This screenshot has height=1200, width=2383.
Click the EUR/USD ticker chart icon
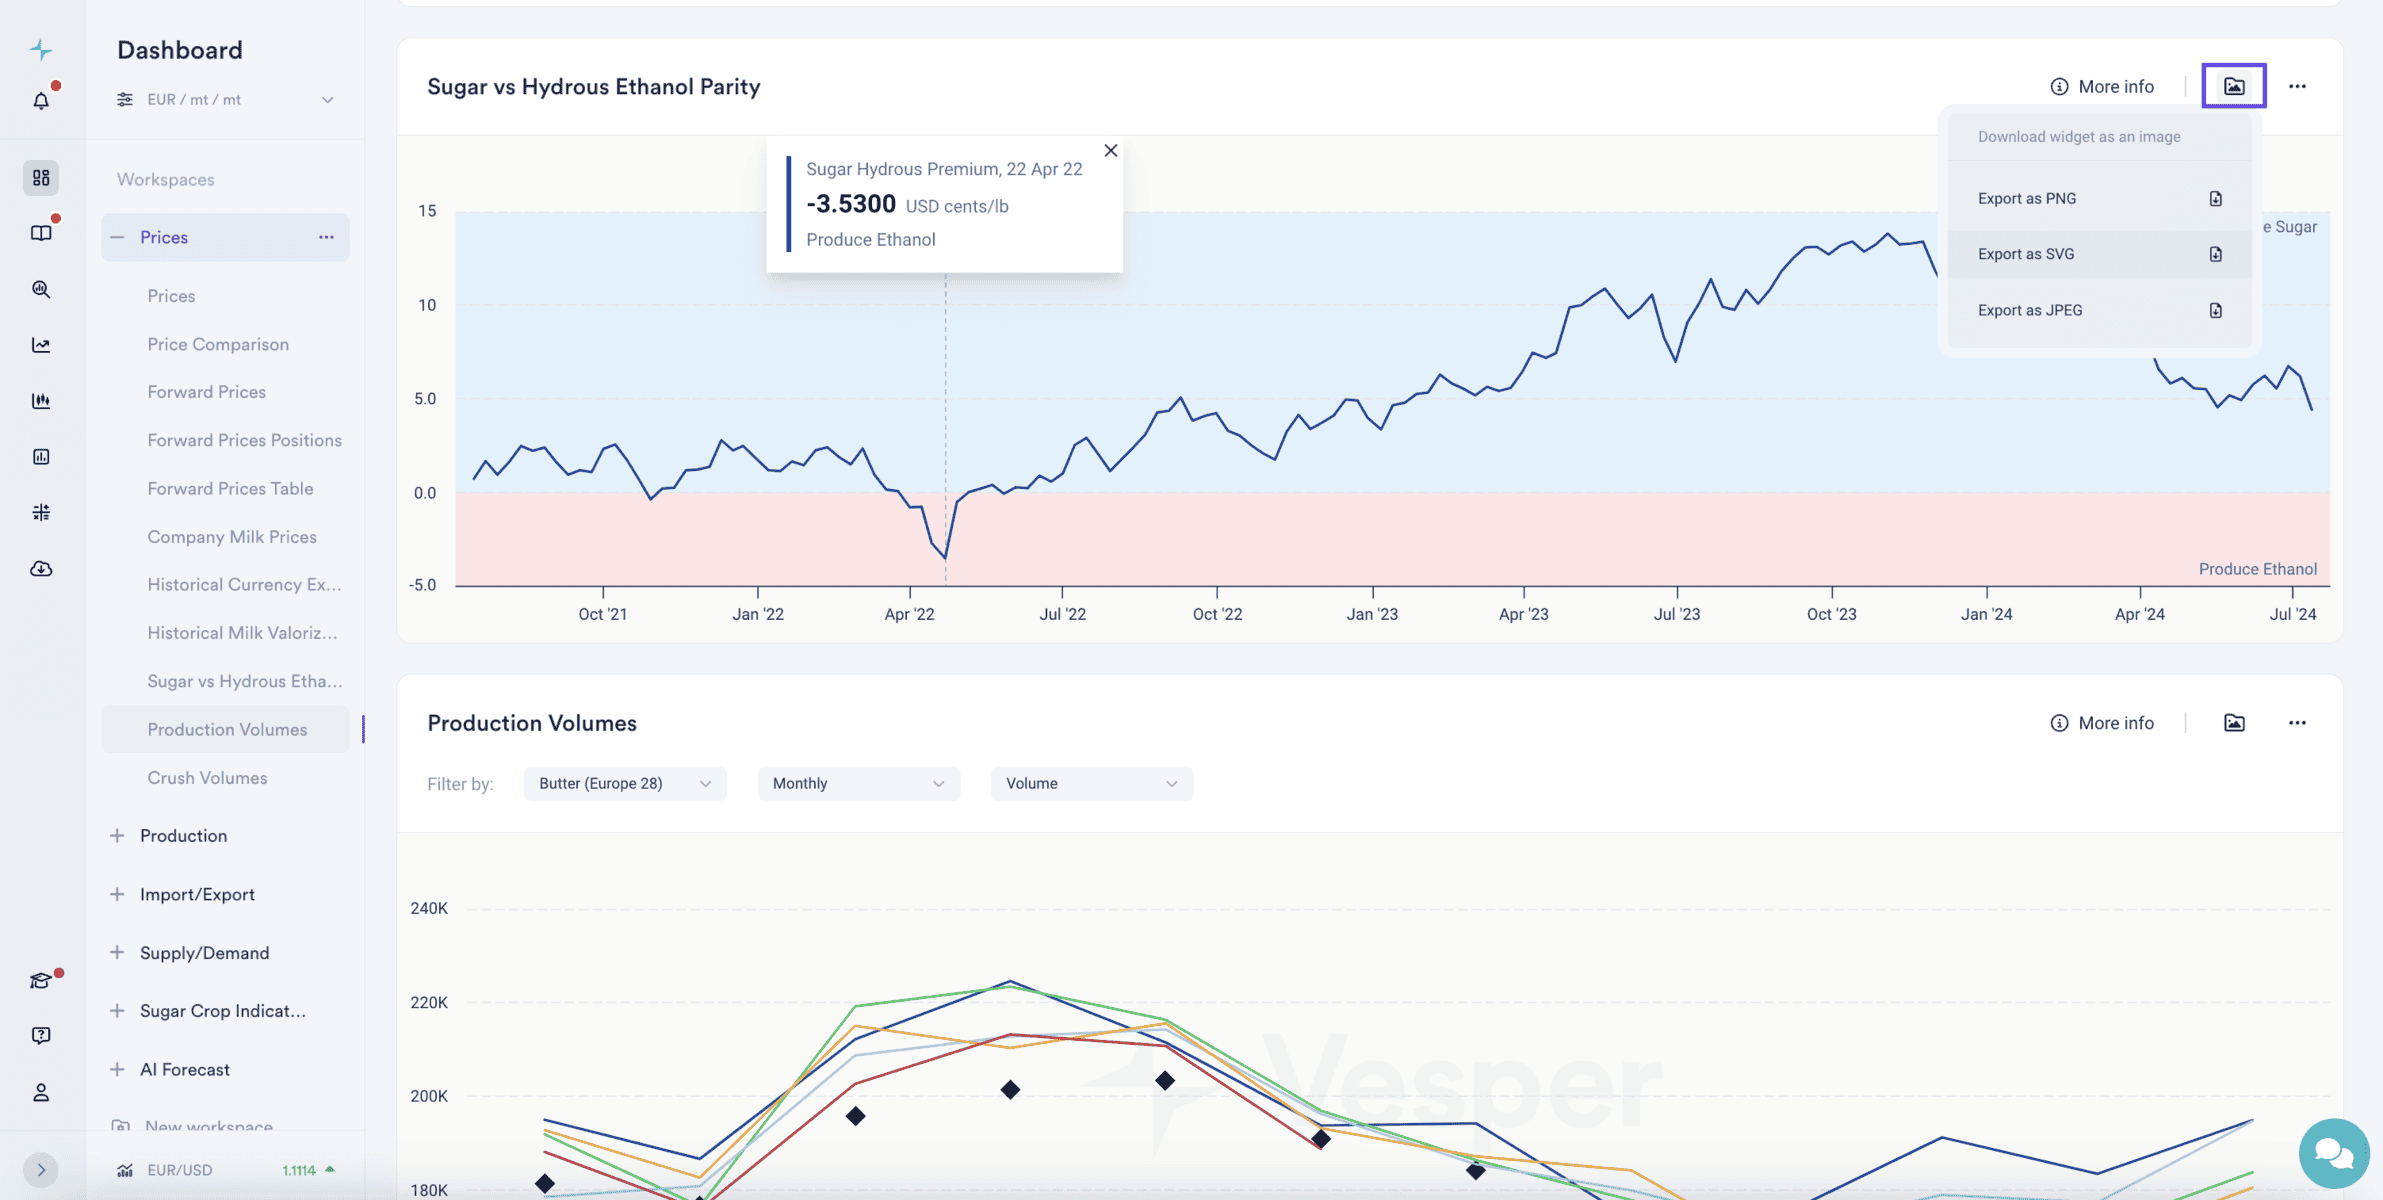point(125,1170)
